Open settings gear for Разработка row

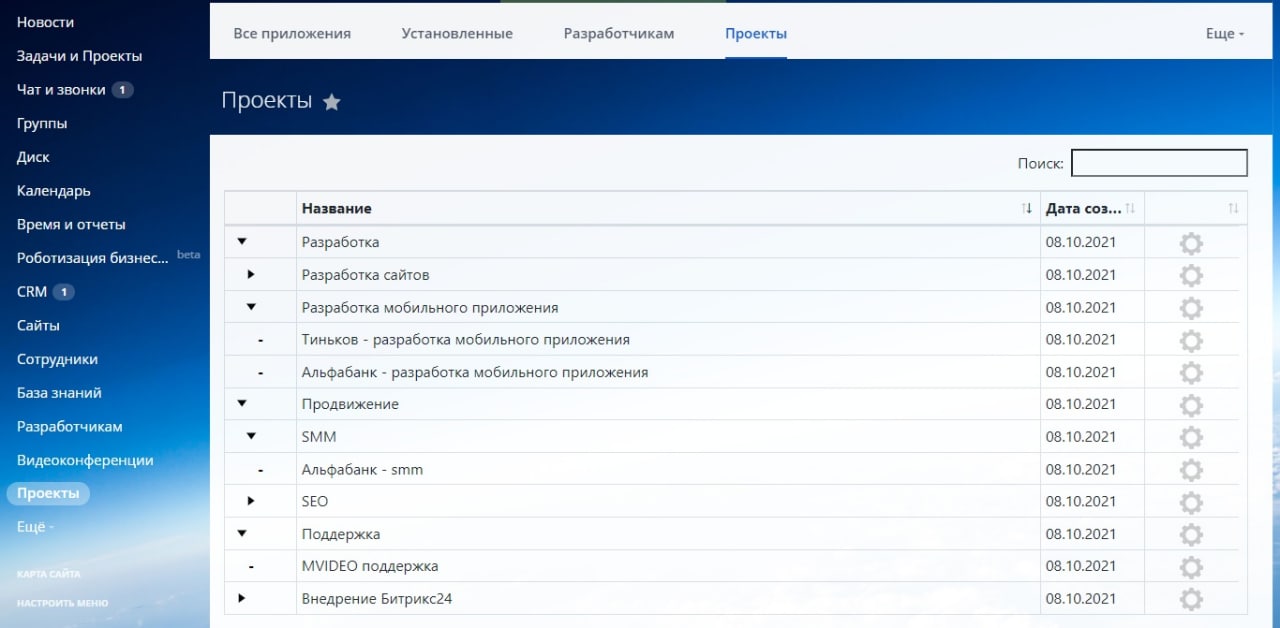tap(1190, 243)
